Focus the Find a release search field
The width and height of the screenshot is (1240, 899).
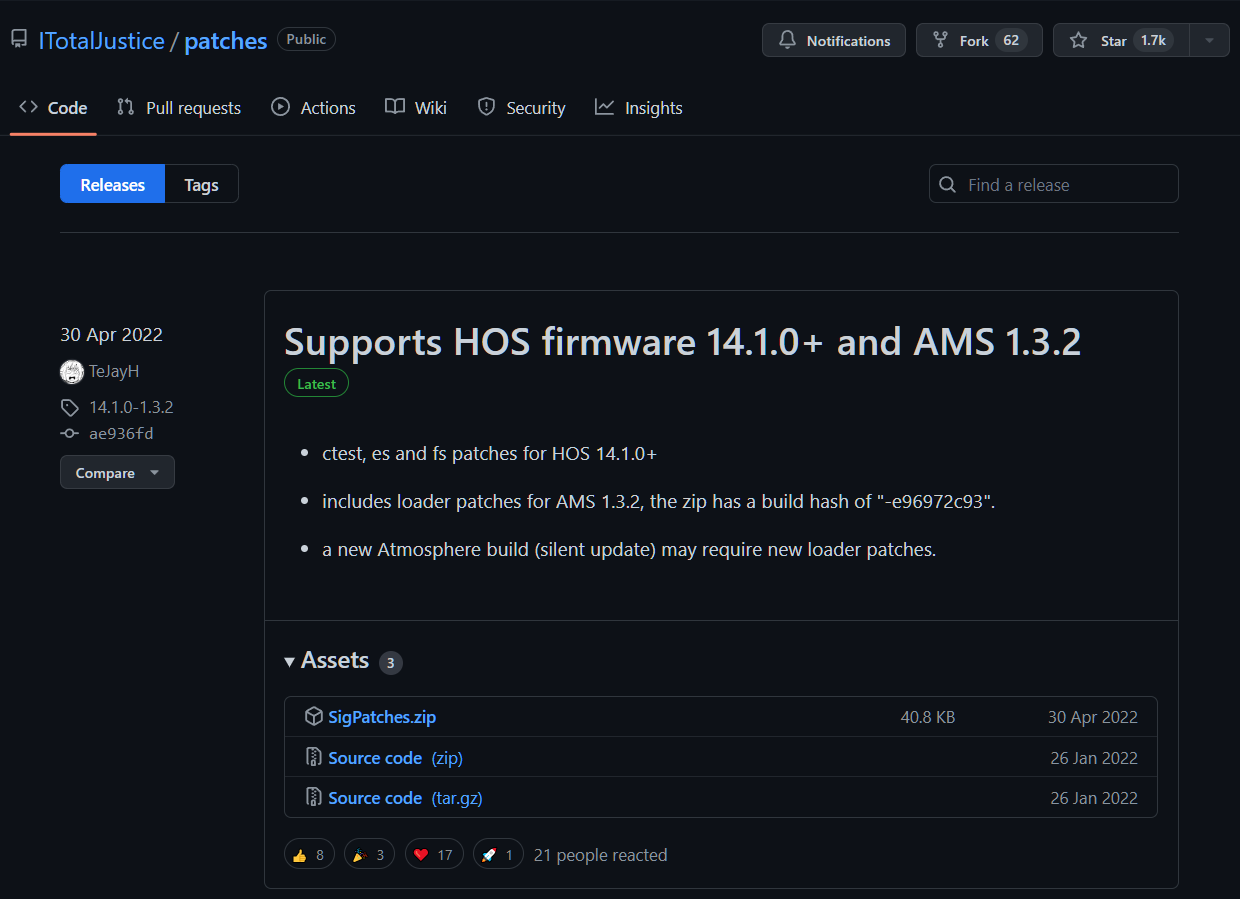(1054, 184)
